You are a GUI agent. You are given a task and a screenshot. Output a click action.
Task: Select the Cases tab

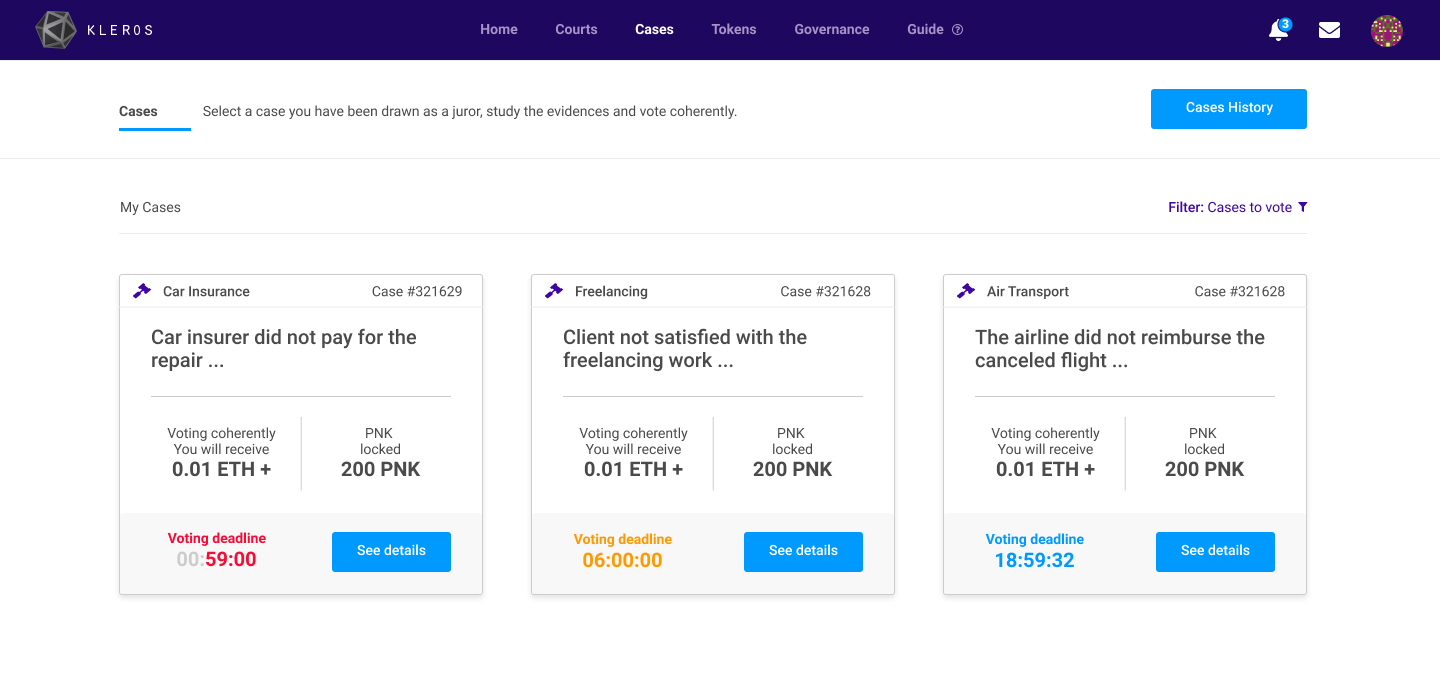click(138, 112)
